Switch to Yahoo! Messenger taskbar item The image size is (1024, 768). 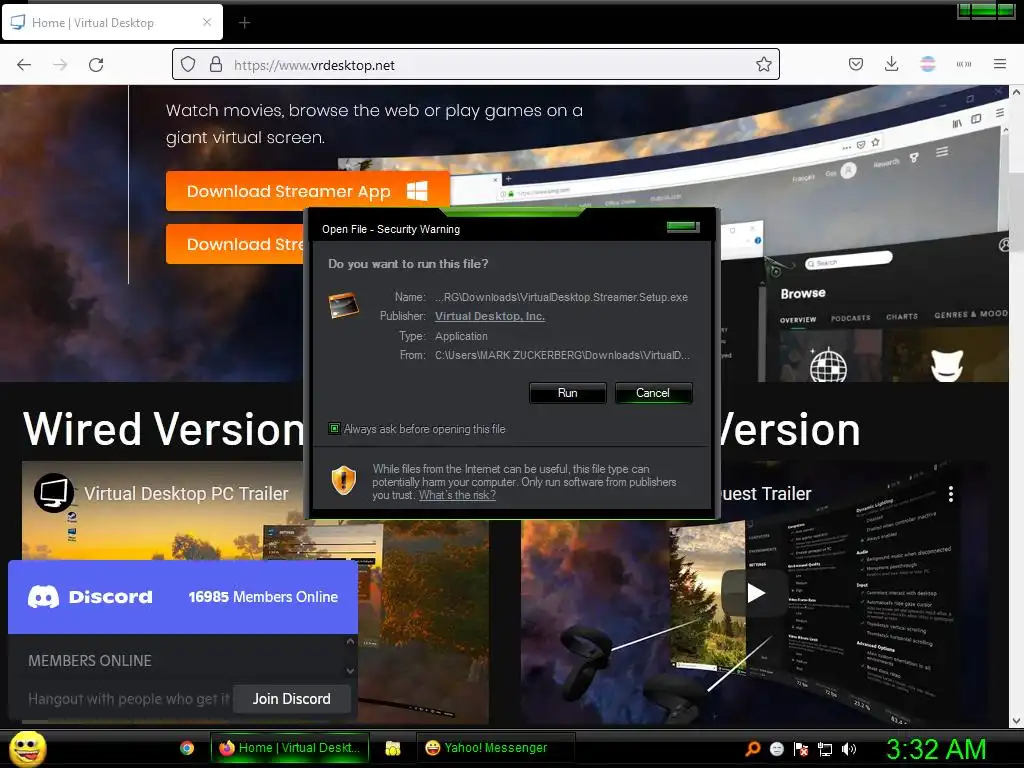click(x=495, y=748)
